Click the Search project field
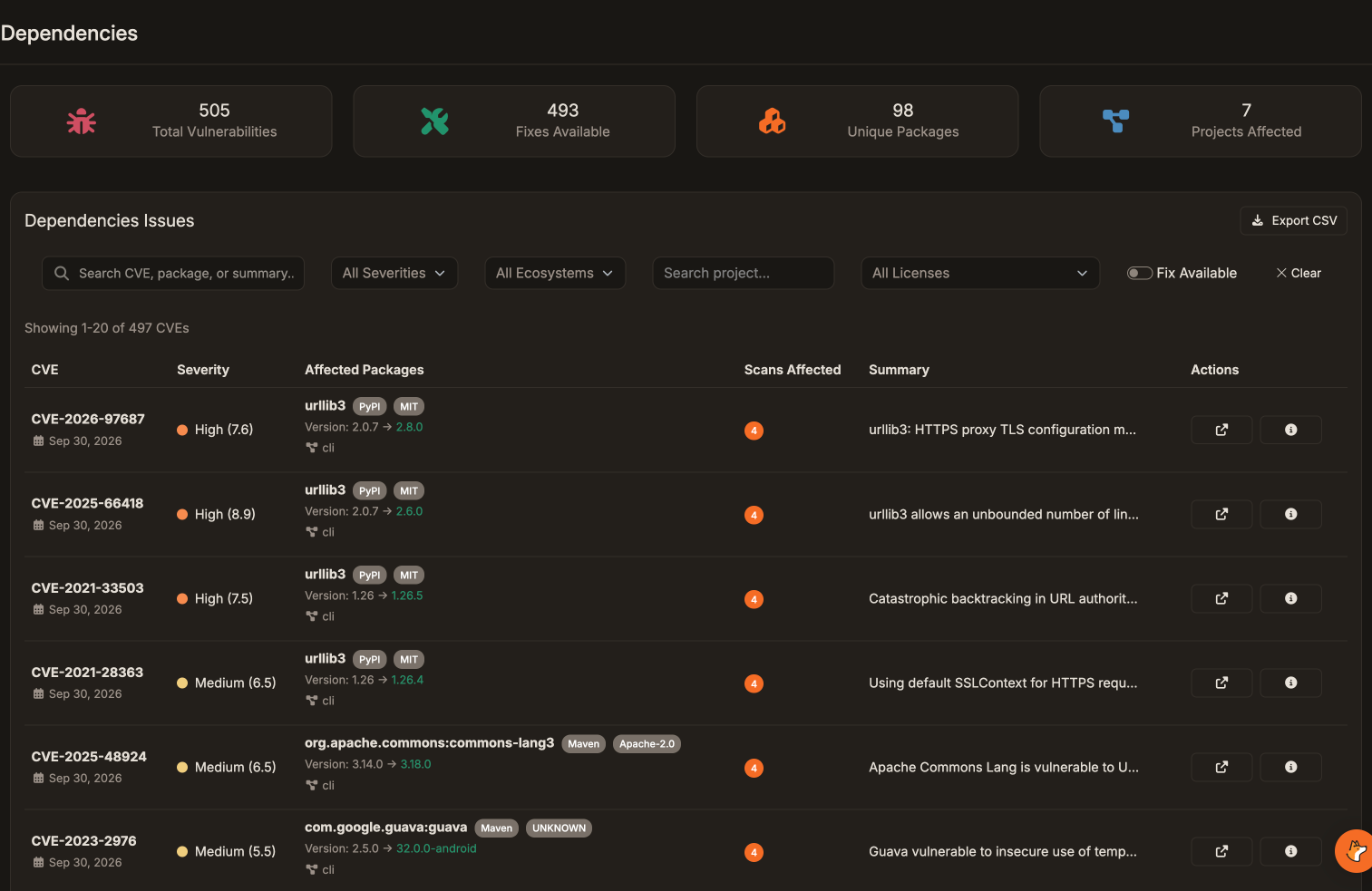This screenshot has height=891, width=1372. (x=743, y=273)
